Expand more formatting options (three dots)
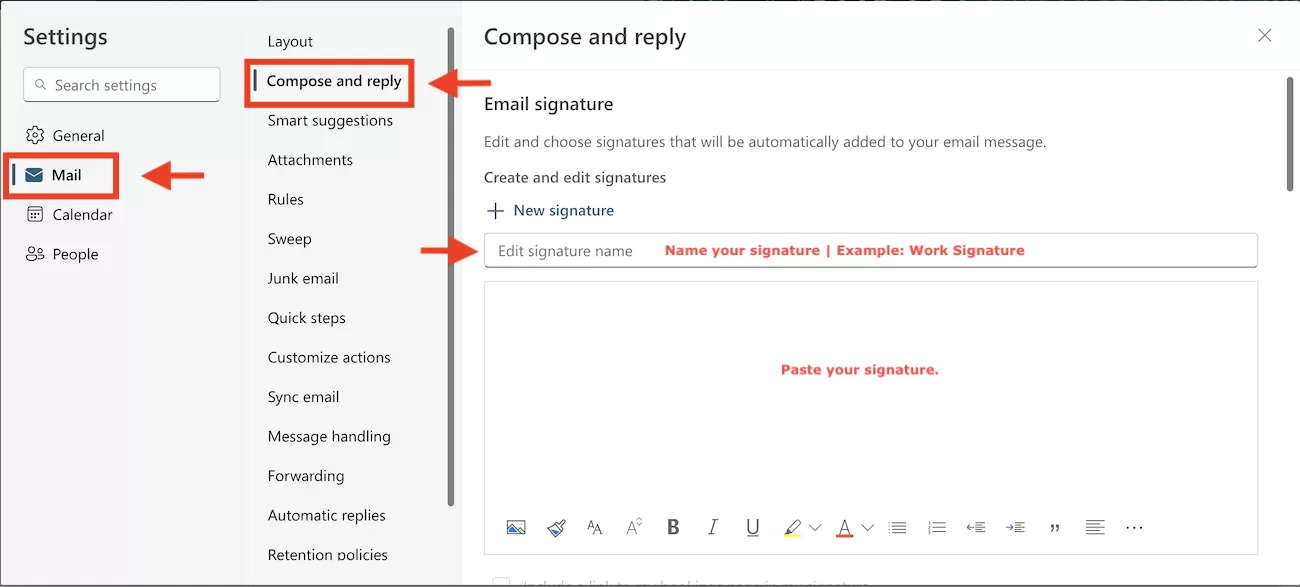1300x587 pixels. (1134, 527)
